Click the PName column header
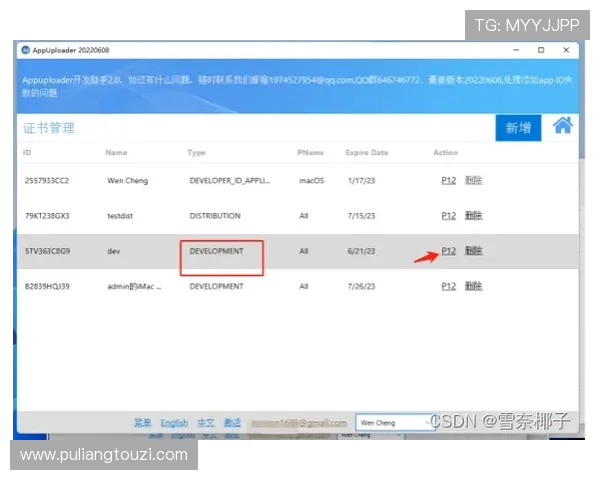 [310, 152]
